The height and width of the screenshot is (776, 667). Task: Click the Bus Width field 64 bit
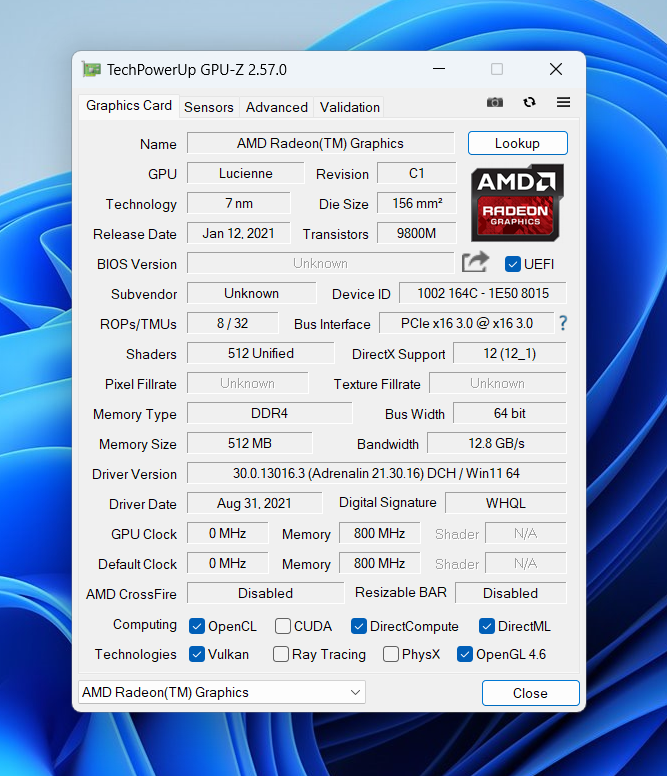coord(510,413)
